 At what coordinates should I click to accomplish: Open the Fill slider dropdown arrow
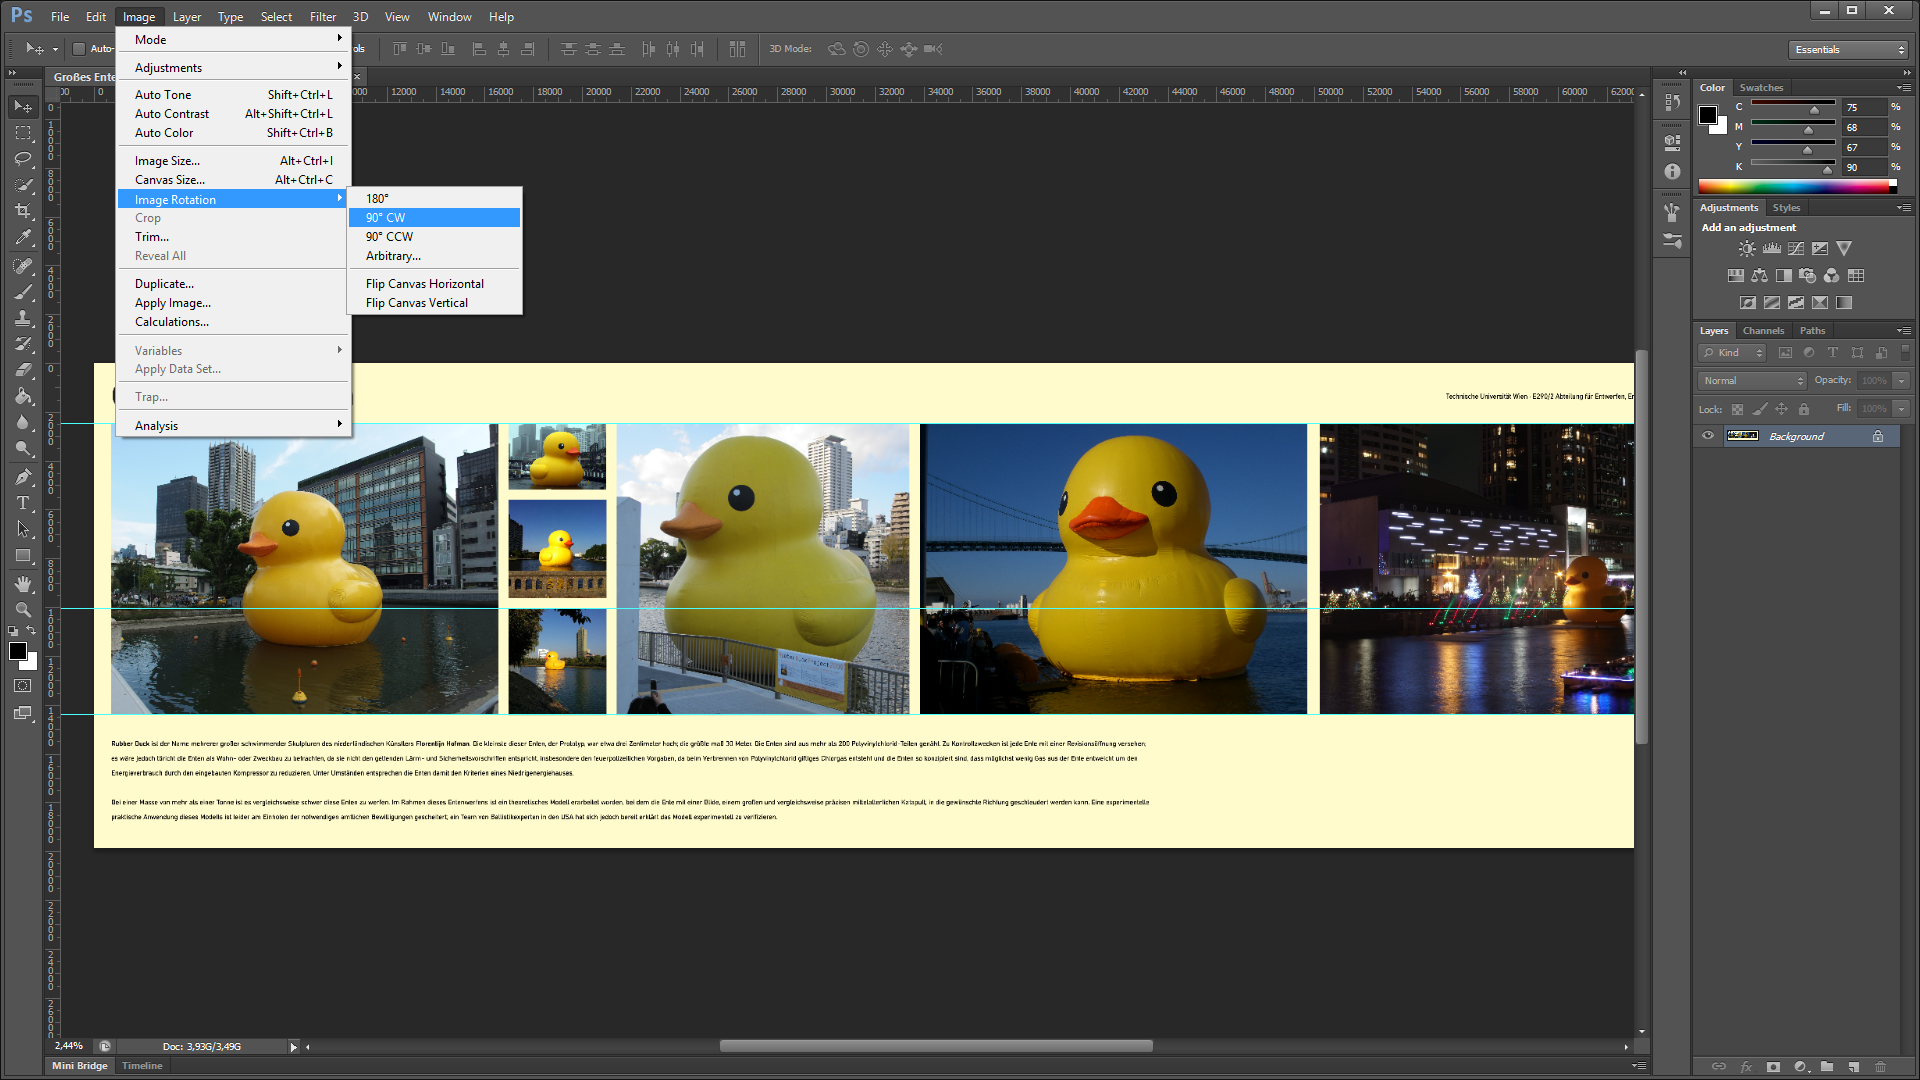tap(1902, 409)
